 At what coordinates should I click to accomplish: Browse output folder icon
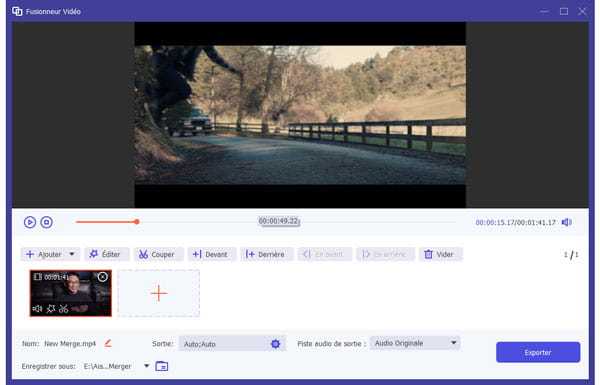pos(162,366)
